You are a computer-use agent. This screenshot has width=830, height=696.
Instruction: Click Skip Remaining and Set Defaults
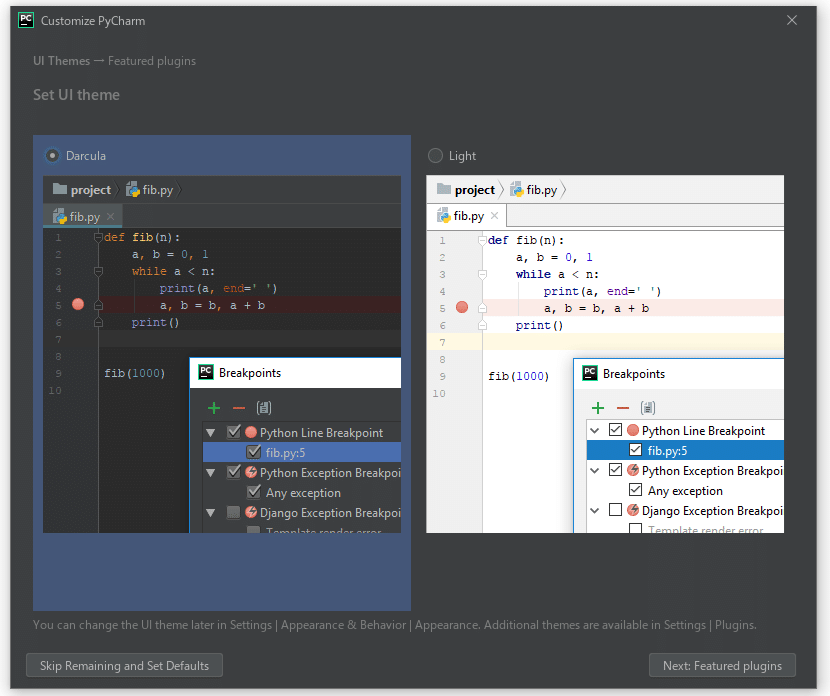click(x=124, y=665)
